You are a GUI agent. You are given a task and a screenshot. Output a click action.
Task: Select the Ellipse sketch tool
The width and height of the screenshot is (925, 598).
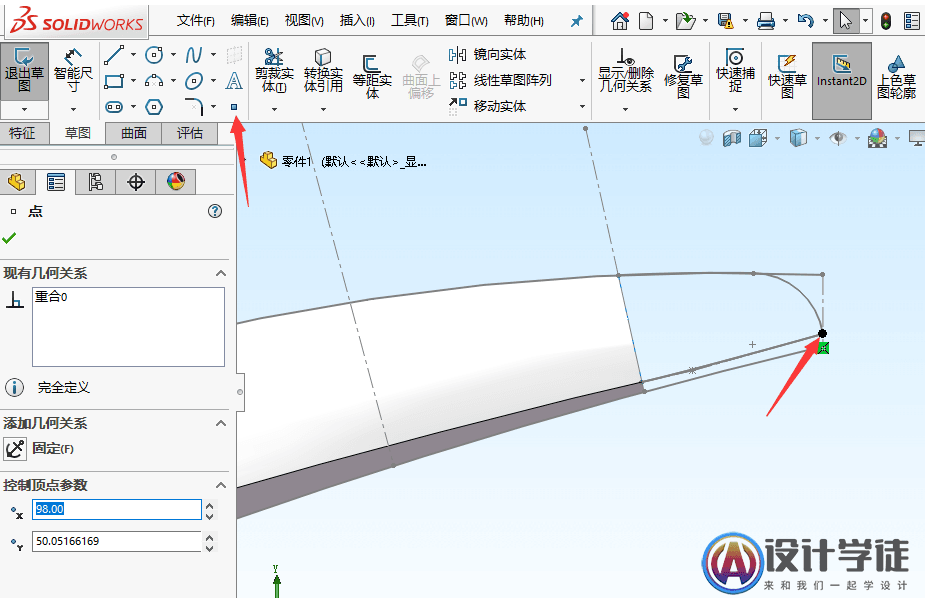tap(193, 81)
